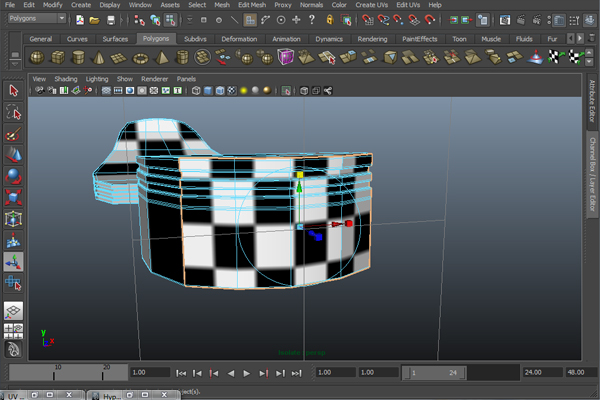Screen dimensions: 600x400
Task: Open the Channel Box / Layer Editor tab
Action: point(592,175)
